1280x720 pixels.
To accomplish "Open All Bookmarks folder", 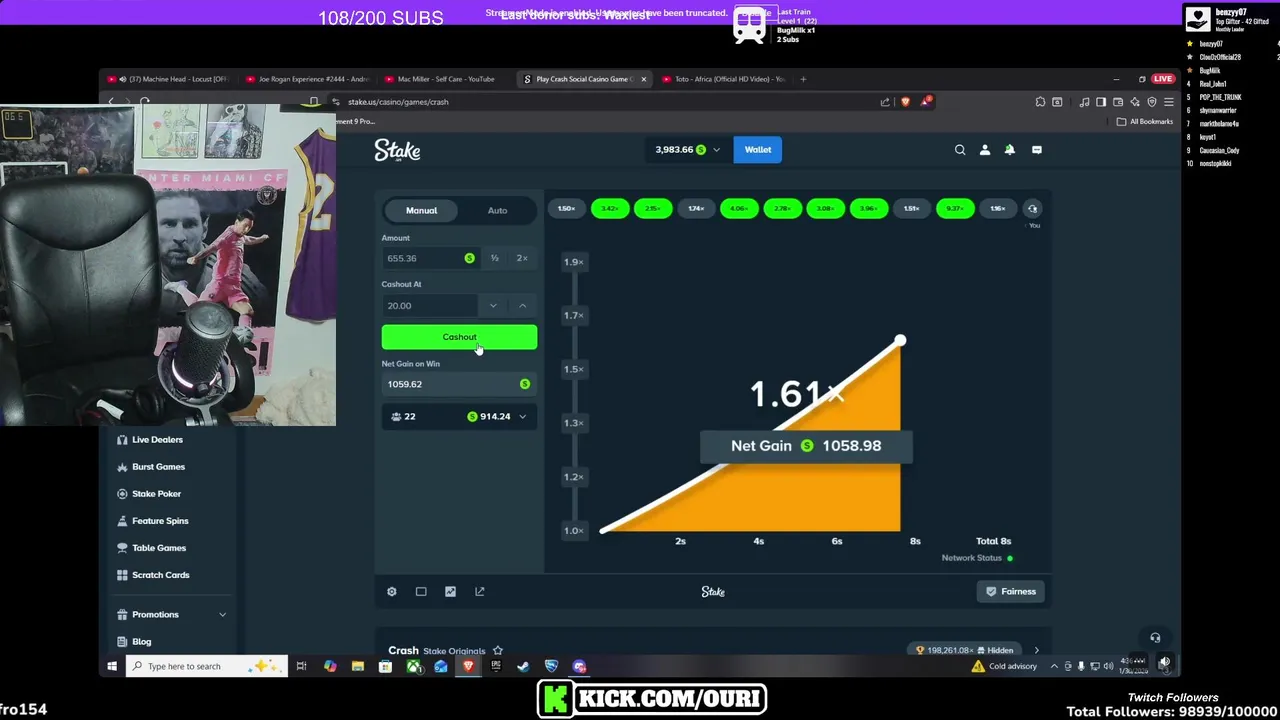I will click(x=1145, y=122).
